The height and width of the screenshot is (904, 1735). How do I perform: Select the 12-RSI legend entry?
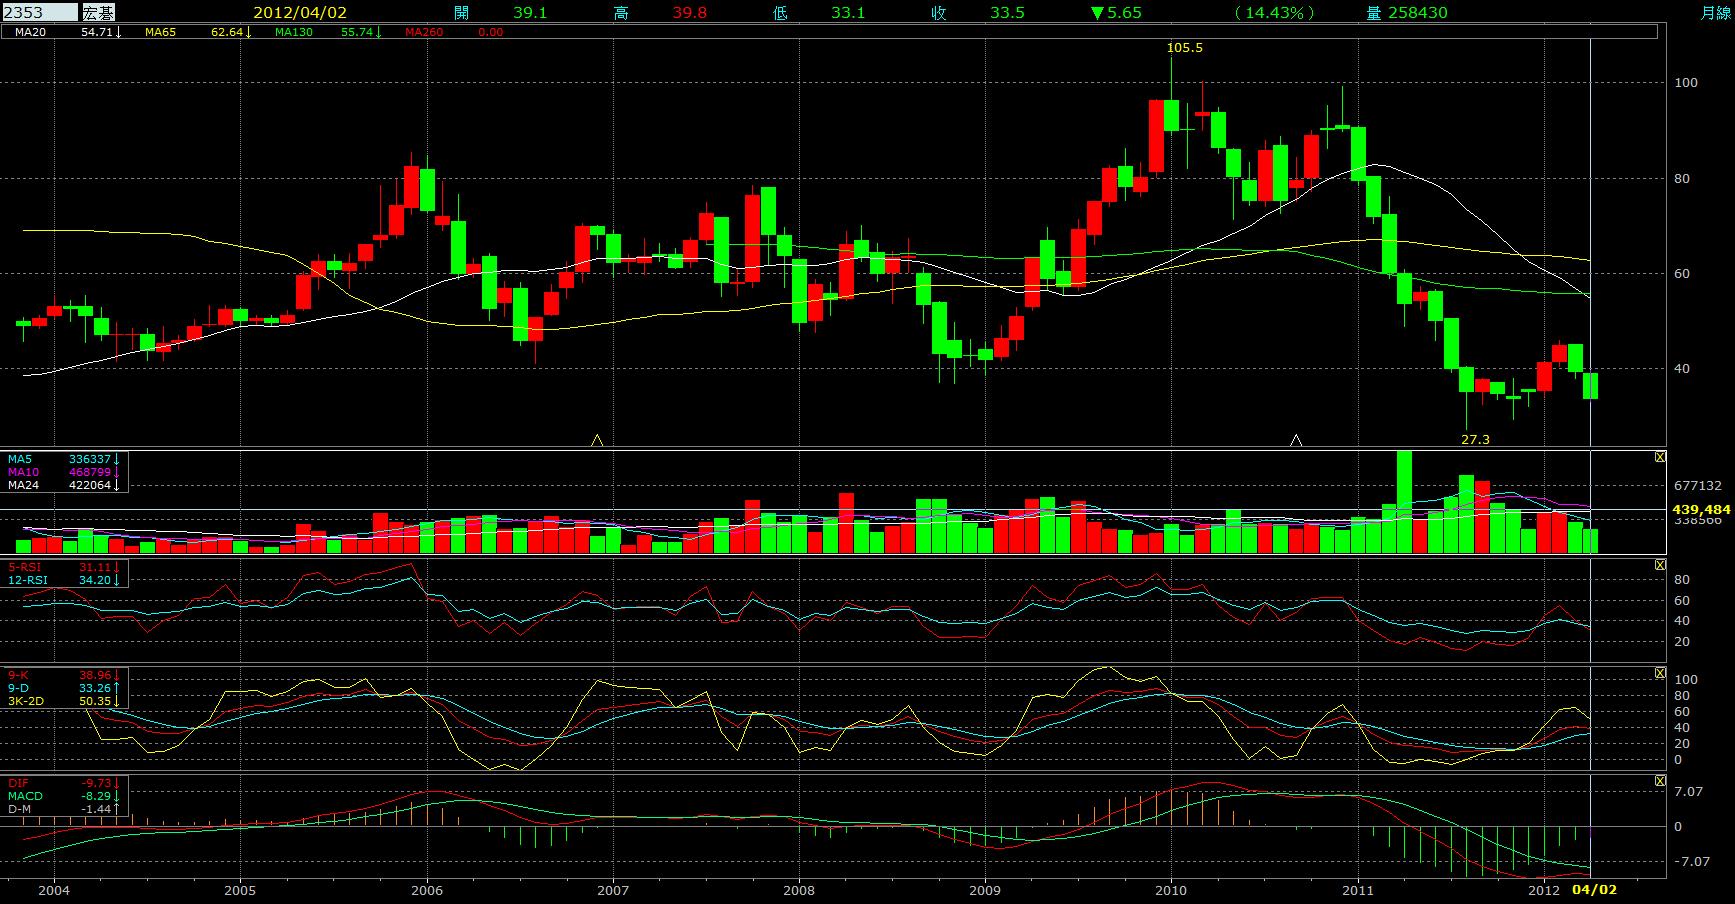(x=28, y=580)
